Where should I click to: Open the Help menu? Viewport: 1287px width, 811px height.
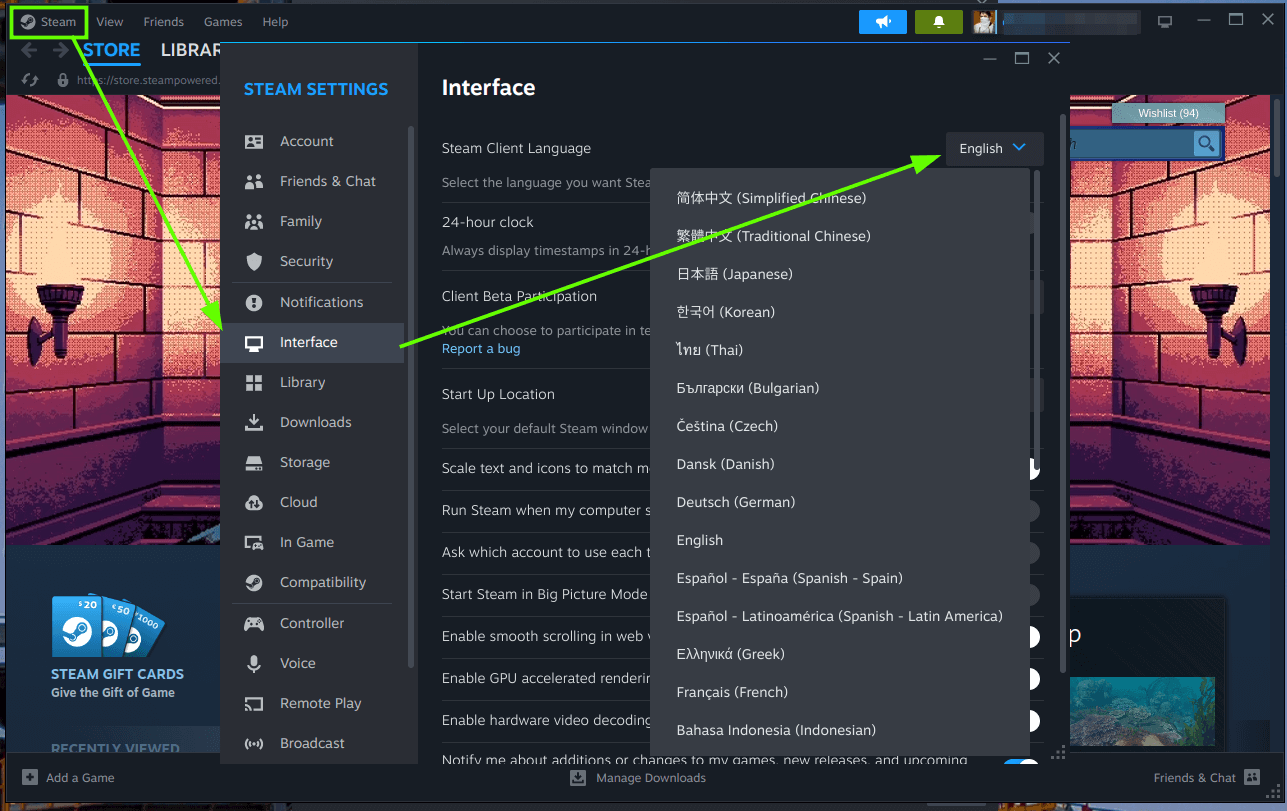(x=275, y=22)
